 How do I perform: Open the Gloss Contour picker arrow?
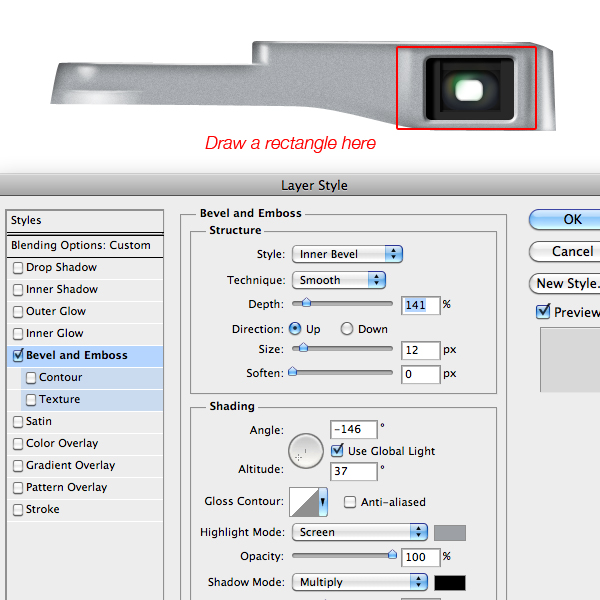323,502
